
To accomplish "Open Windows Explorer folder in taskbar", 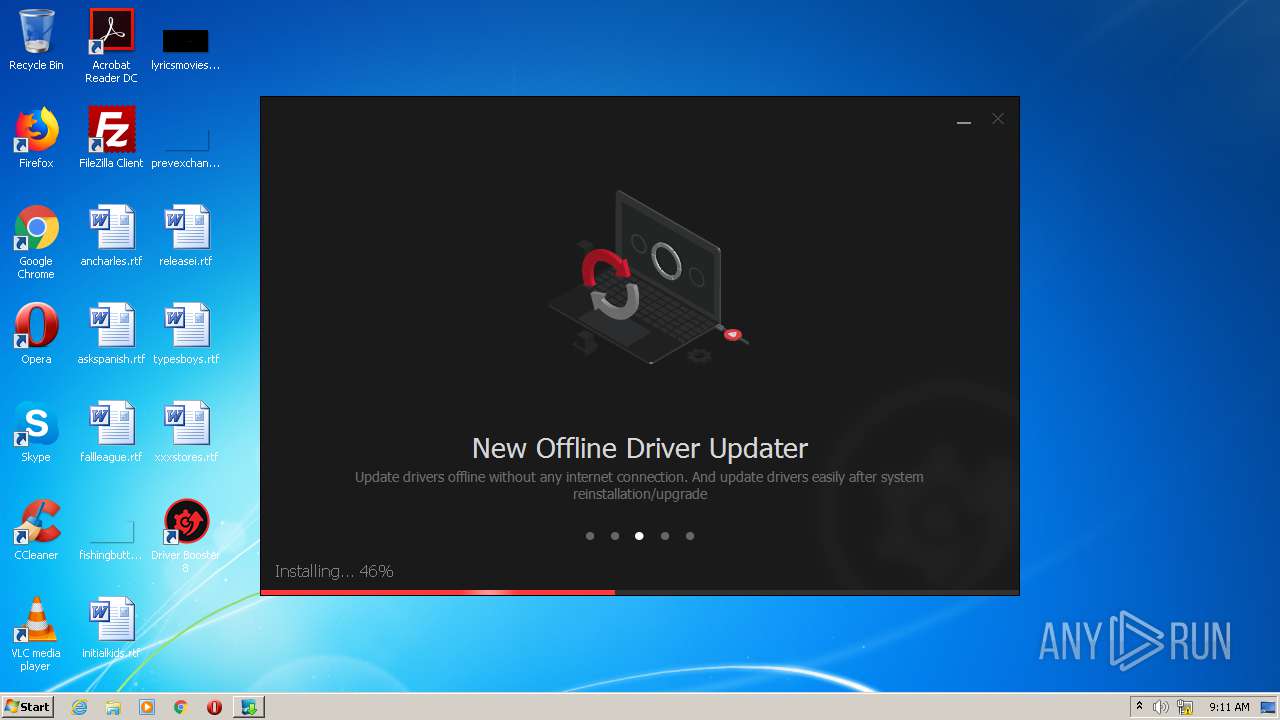I will pos(113,707).
